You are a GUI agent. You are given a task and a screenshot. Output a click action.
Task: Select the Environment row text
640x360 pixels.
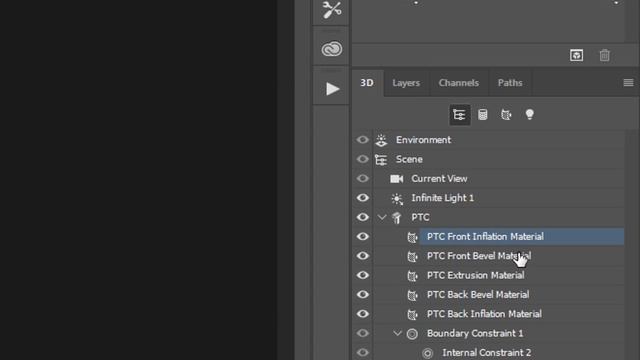(x=423, y=140)
